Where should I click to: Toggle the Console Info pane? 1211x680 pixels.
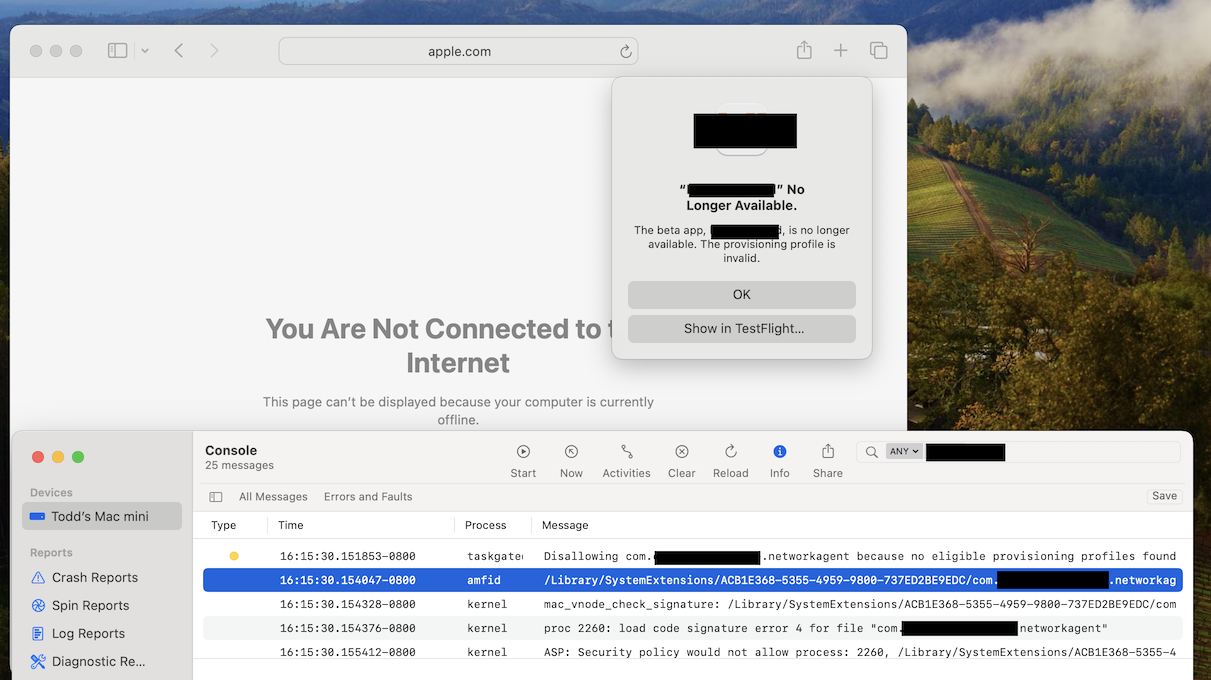click(x=780, y=462)
